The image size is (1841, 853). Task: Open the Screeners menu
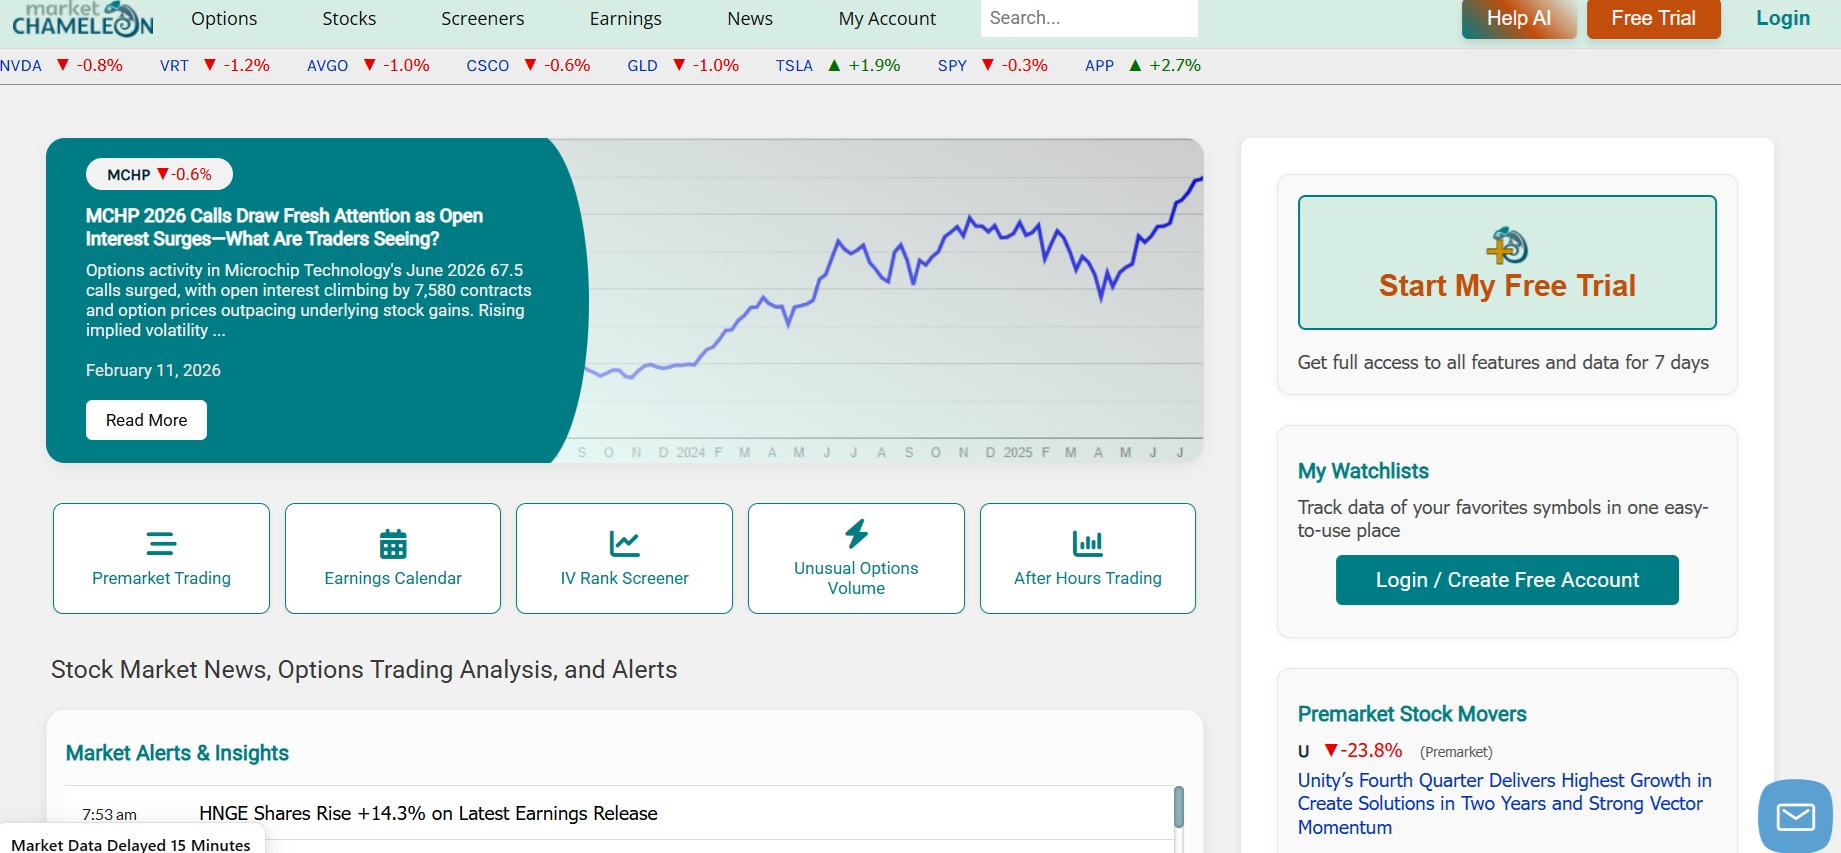(482, 19)
